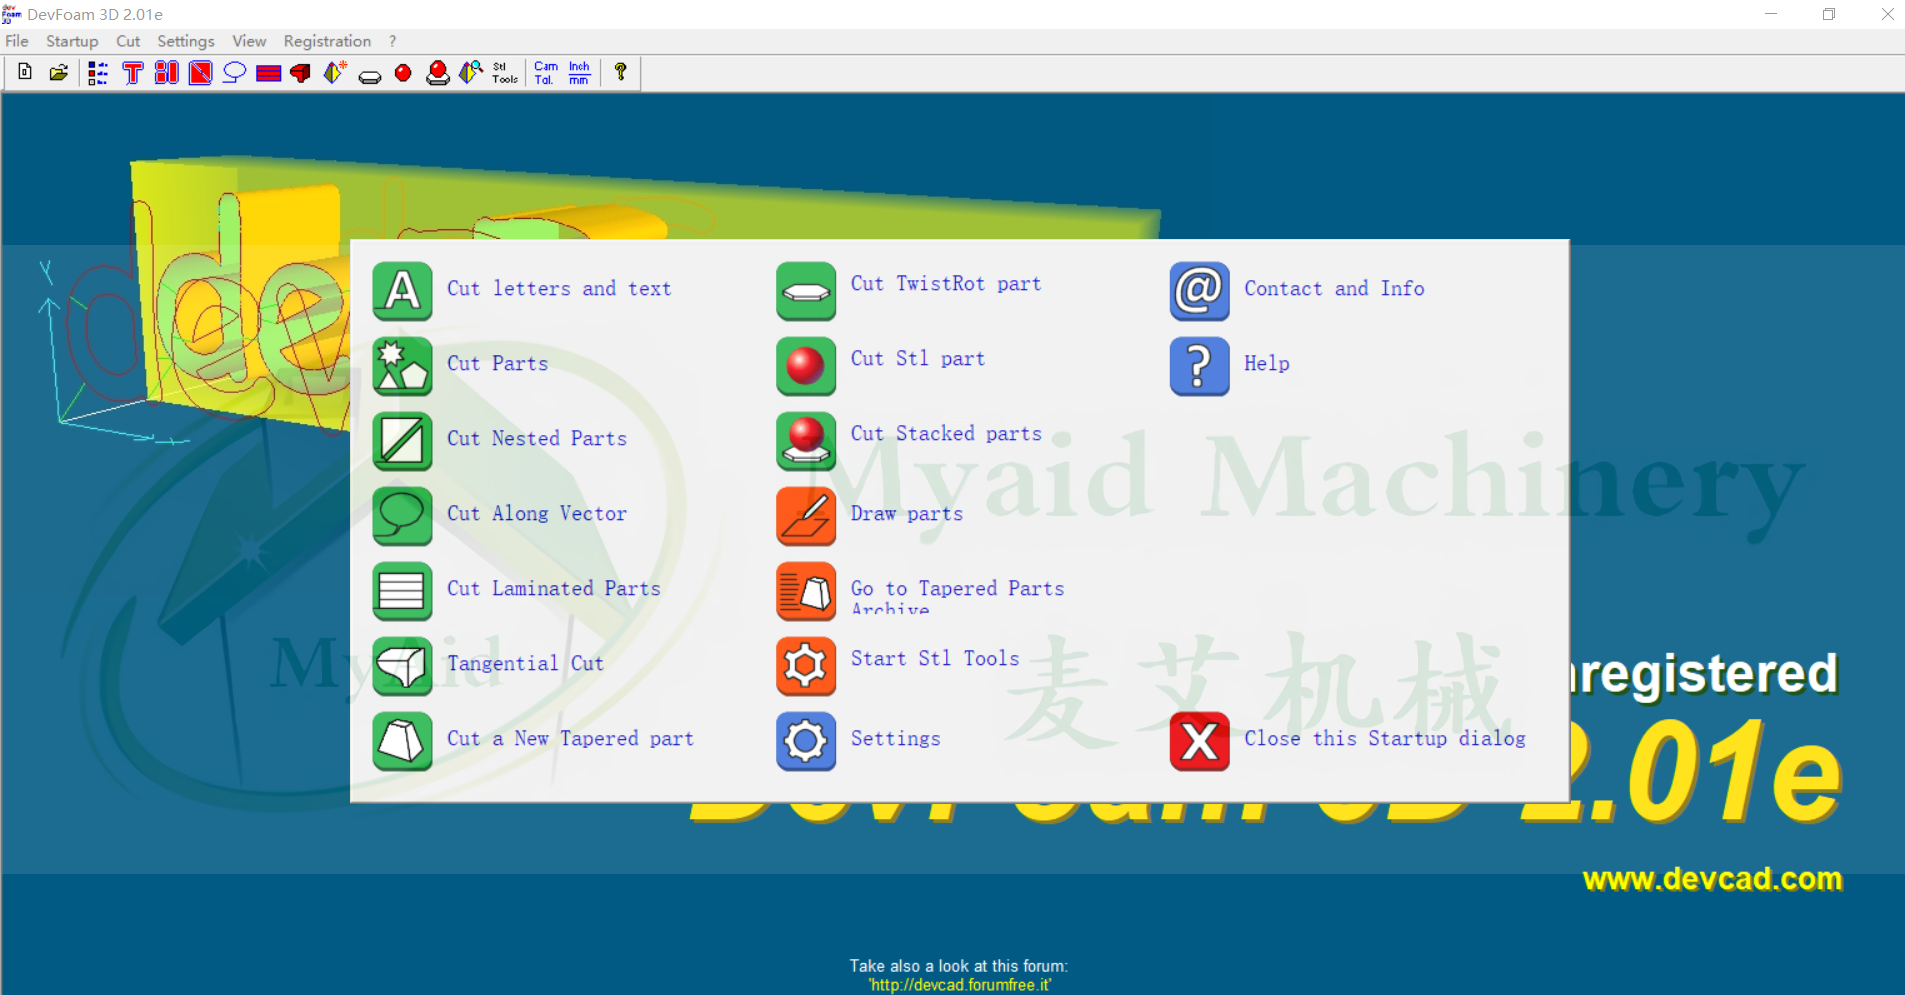
Task: Click the Cut Stl part red sphere icon
Action: click(806, 366)
